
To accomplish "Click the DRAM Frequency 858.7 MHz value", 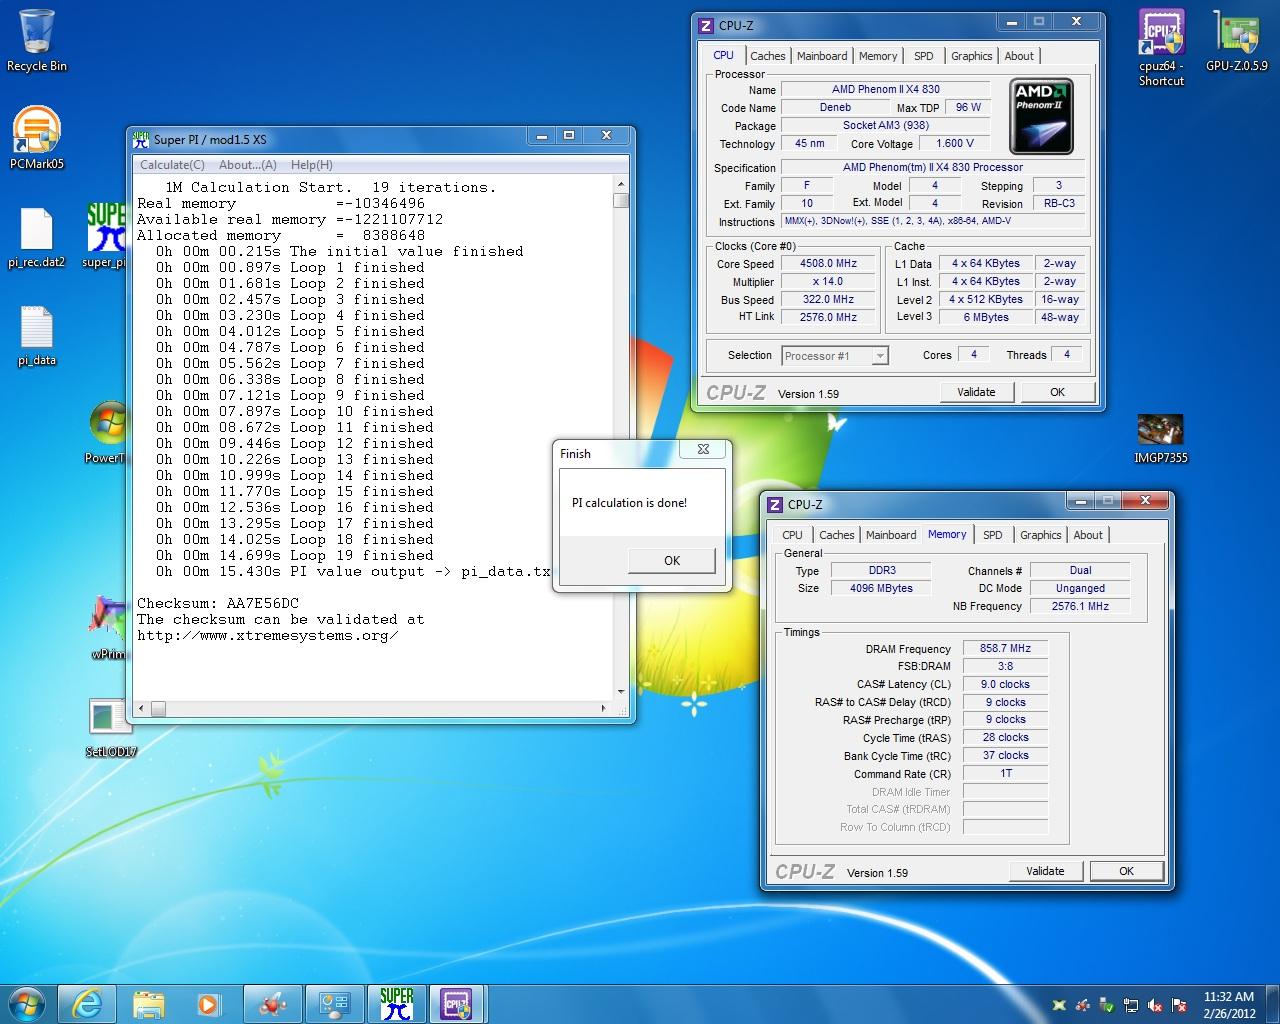I will (x=1005, y=648).
